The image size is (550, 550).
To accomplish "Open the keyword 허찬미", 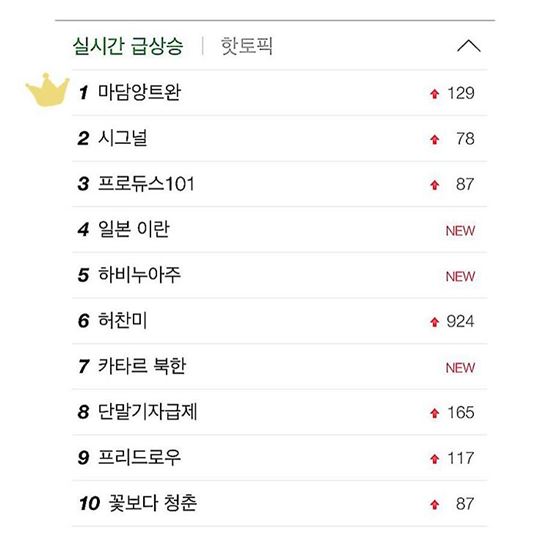I will pyautogui.click(x=122, y=320).
